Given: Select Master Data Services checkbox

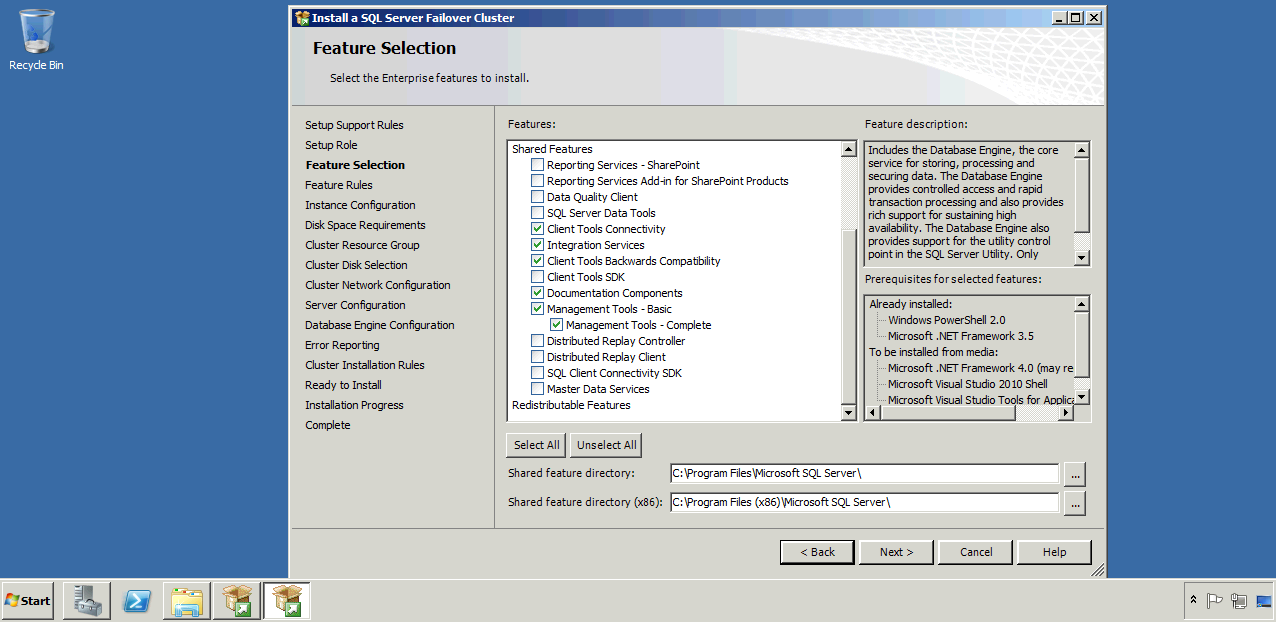Looking at the screenshot, I should coord(538,389).
